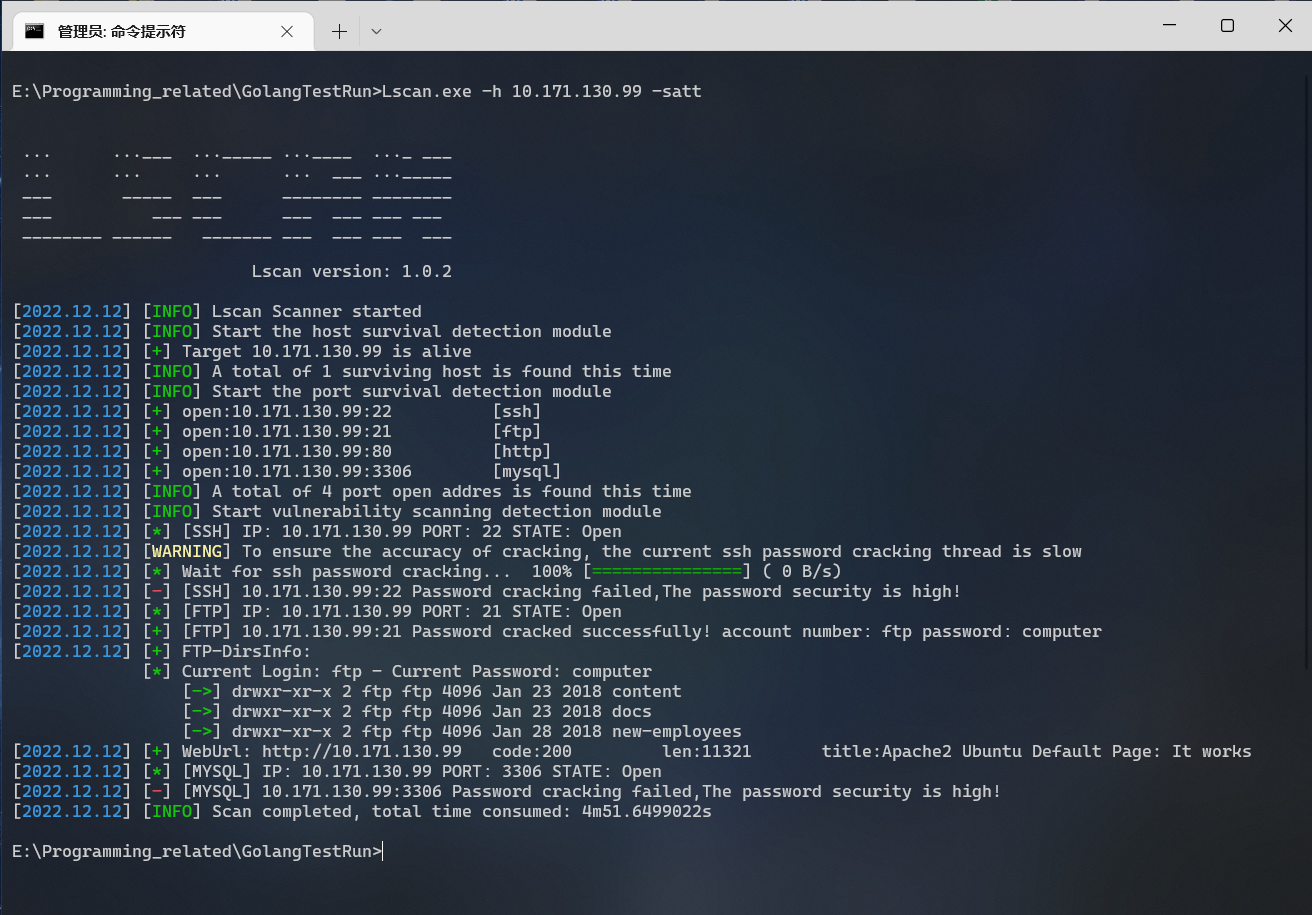Viewport: 1312px width, 915px height.
Task: Maximize the terminal window
Action: point(1227,25)
